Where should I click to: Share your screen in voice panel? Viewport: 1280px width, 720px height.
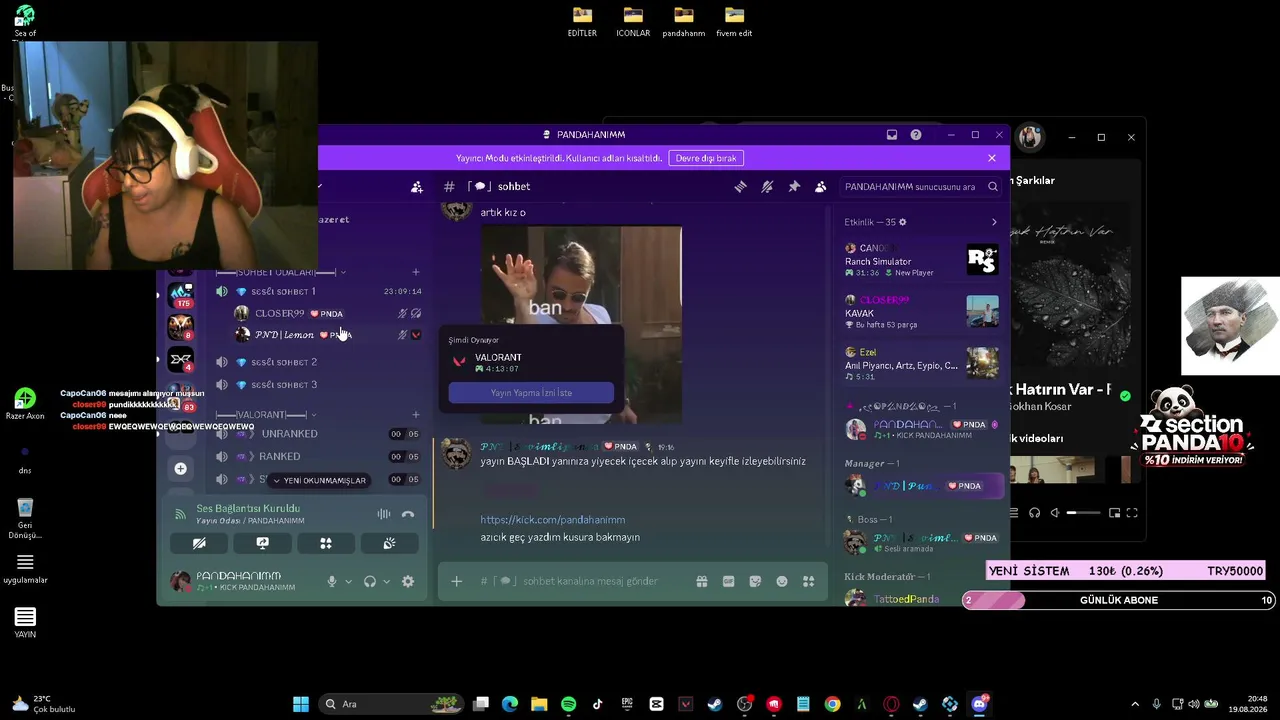pos(262,543)
